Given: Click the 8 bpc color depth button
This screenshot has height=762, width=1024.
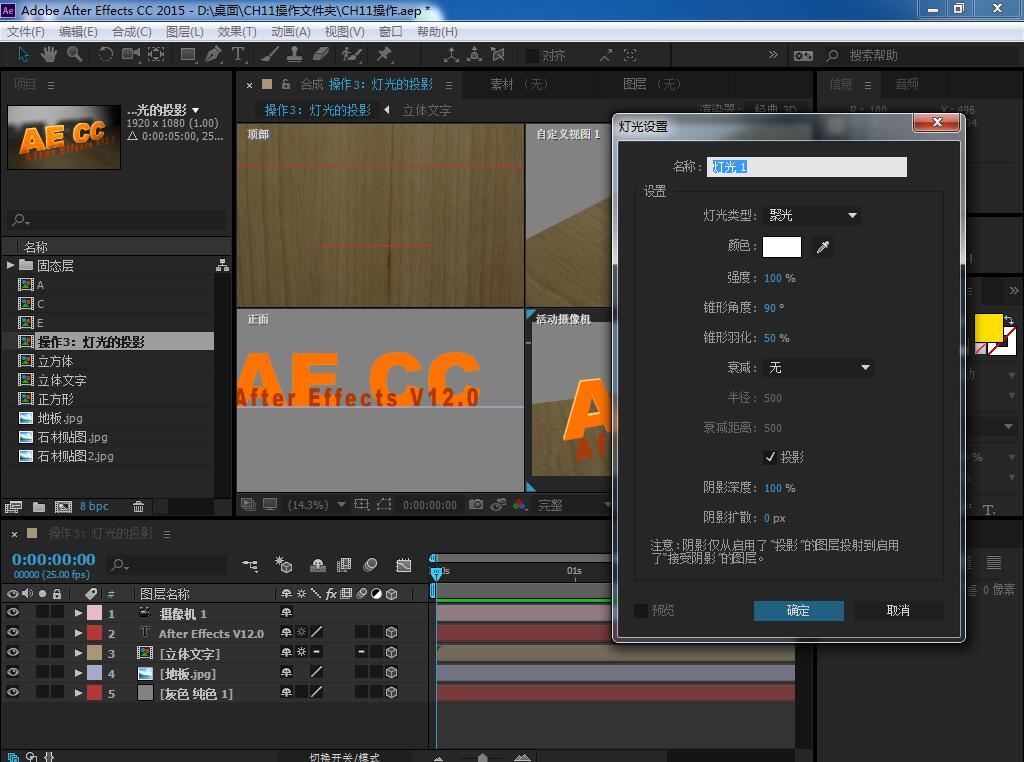Looking at the screenshot, I should click(95, 506).
